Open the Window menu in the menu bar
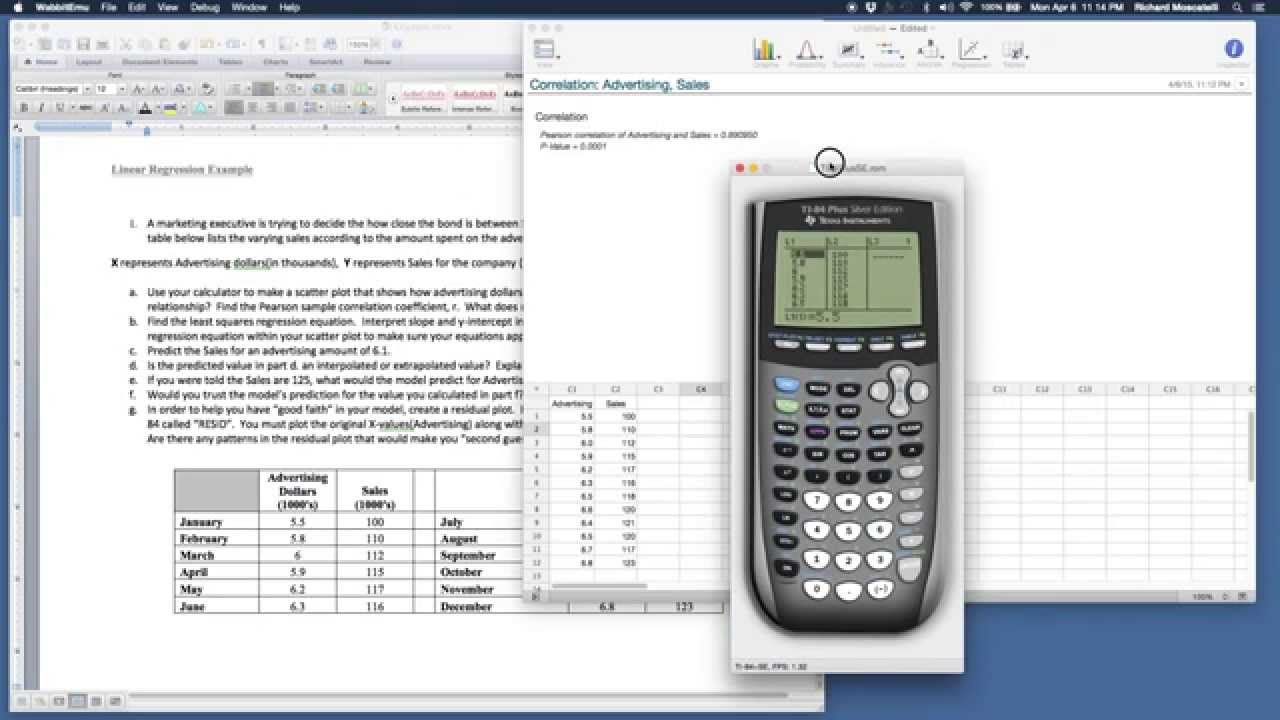 pos(249,7)
